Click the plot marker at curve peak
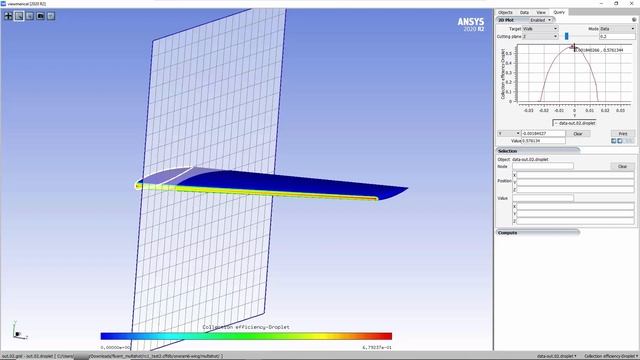The height and width of the screenshot is (360, 640). click(573, 47)
